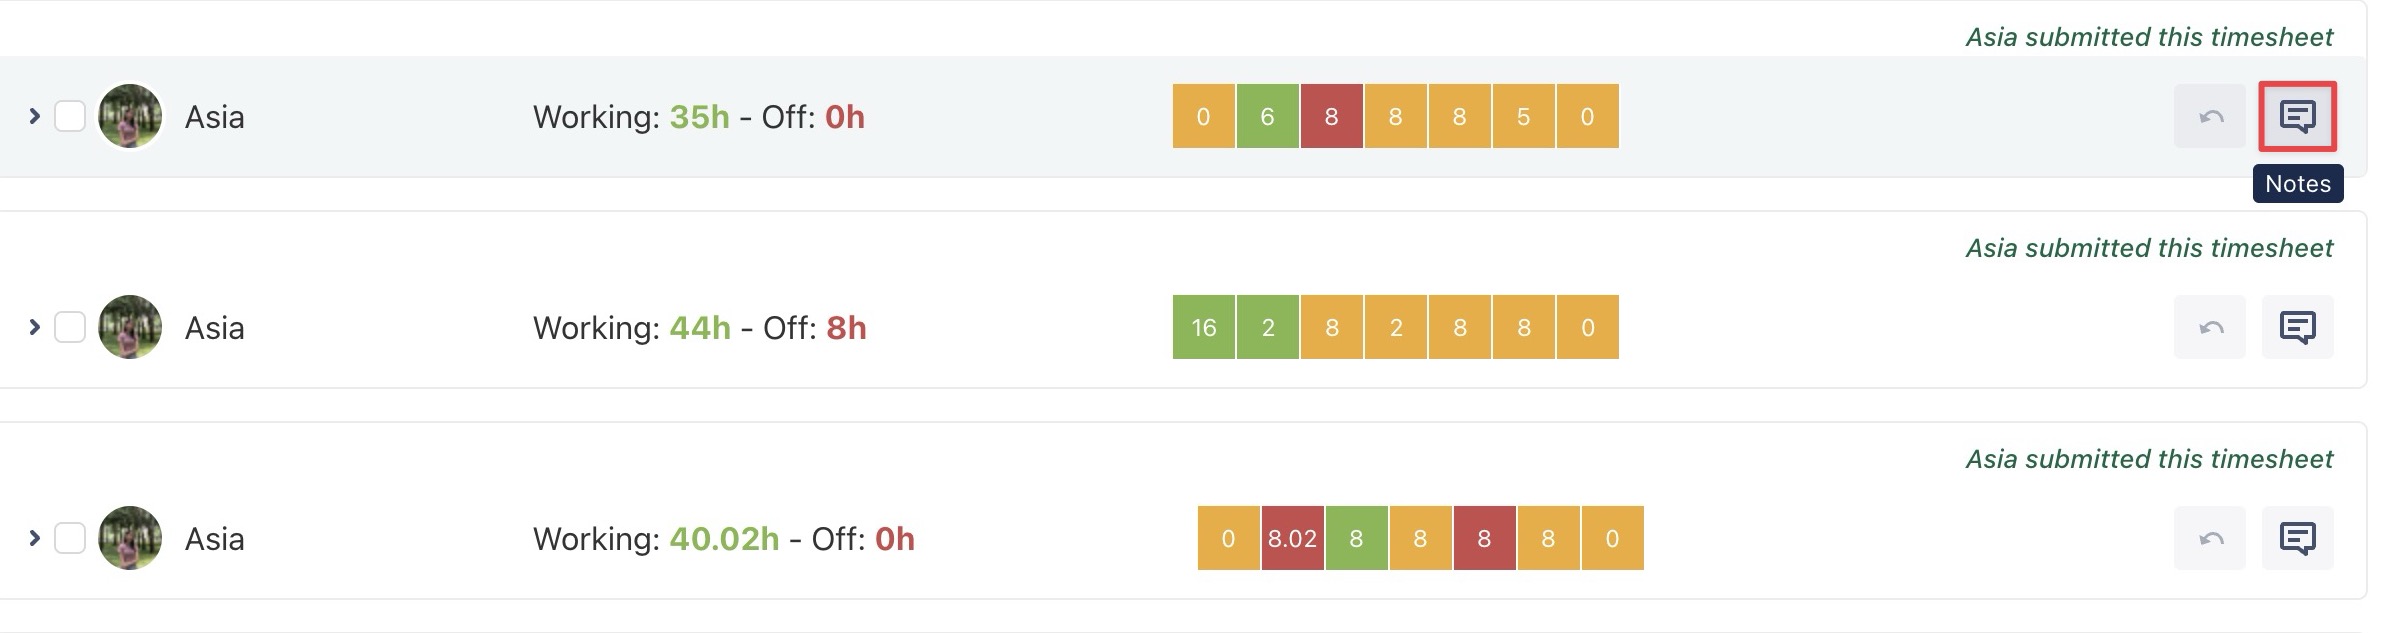The height and width of the screenshot is (633, 2408).
Task: Open Notes for the 40.02h timesheet
Action: (2297, 538)
